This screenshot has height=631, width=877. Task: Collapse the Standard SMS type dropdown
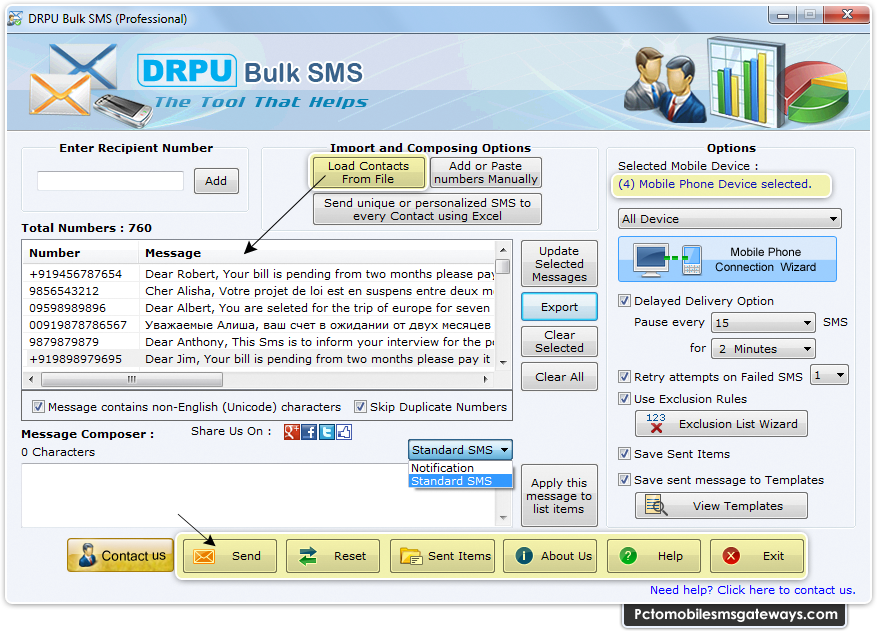[460, 450]
